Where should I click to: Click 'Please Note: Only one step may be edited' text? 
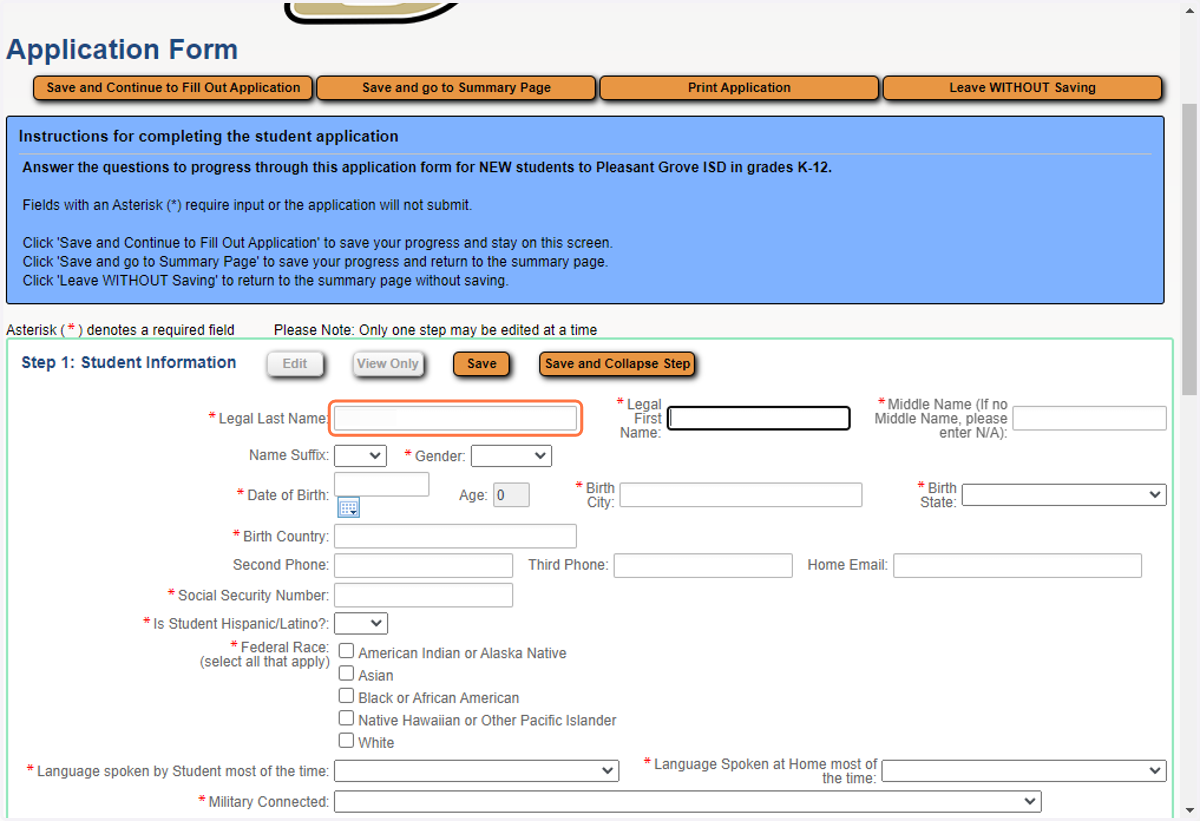coord(436,329)
